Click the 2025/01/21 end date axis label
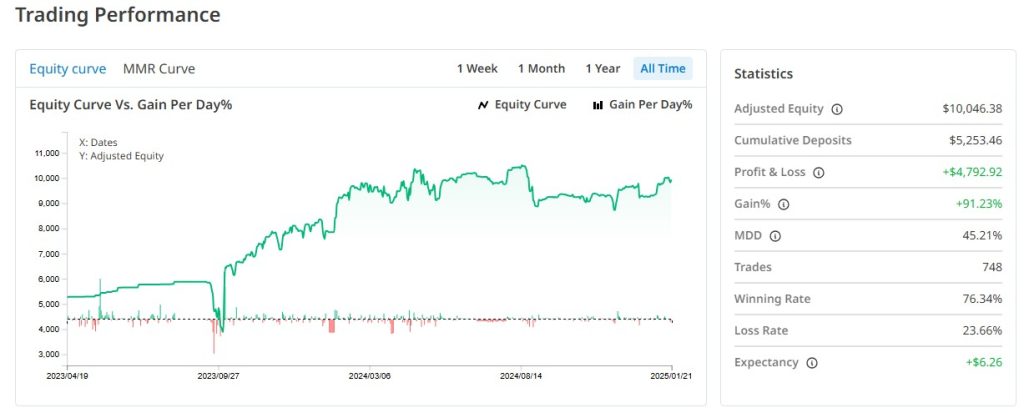This screenshot has width=1024, height=413. pos(670,378)
